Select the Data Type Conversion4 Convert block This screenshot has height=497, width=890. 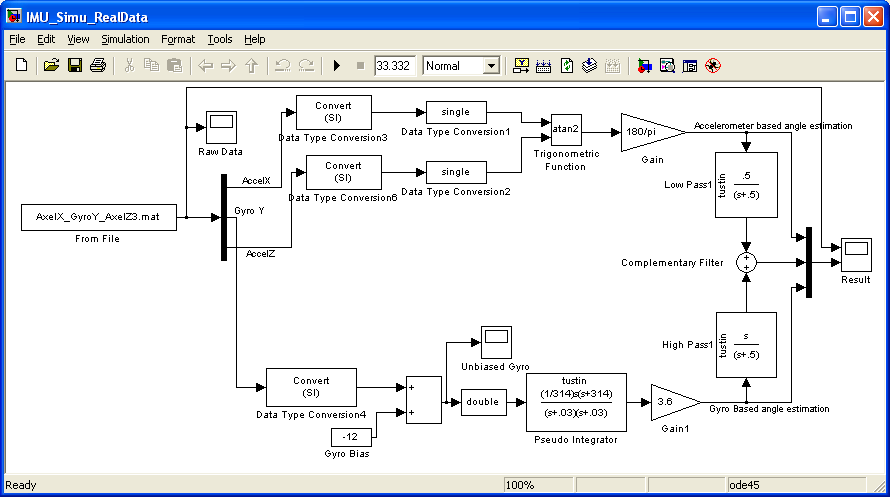coord(311,388)
